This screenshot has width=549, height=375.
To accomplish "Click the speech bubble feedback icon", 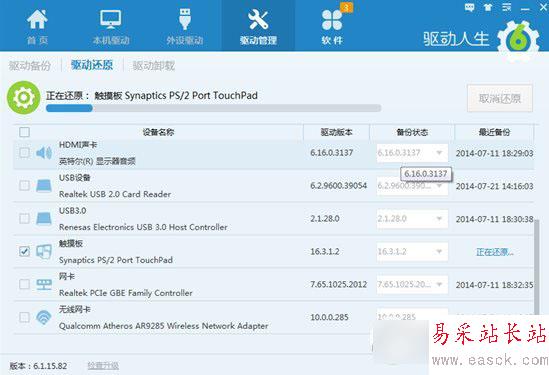I will [470, 7].
